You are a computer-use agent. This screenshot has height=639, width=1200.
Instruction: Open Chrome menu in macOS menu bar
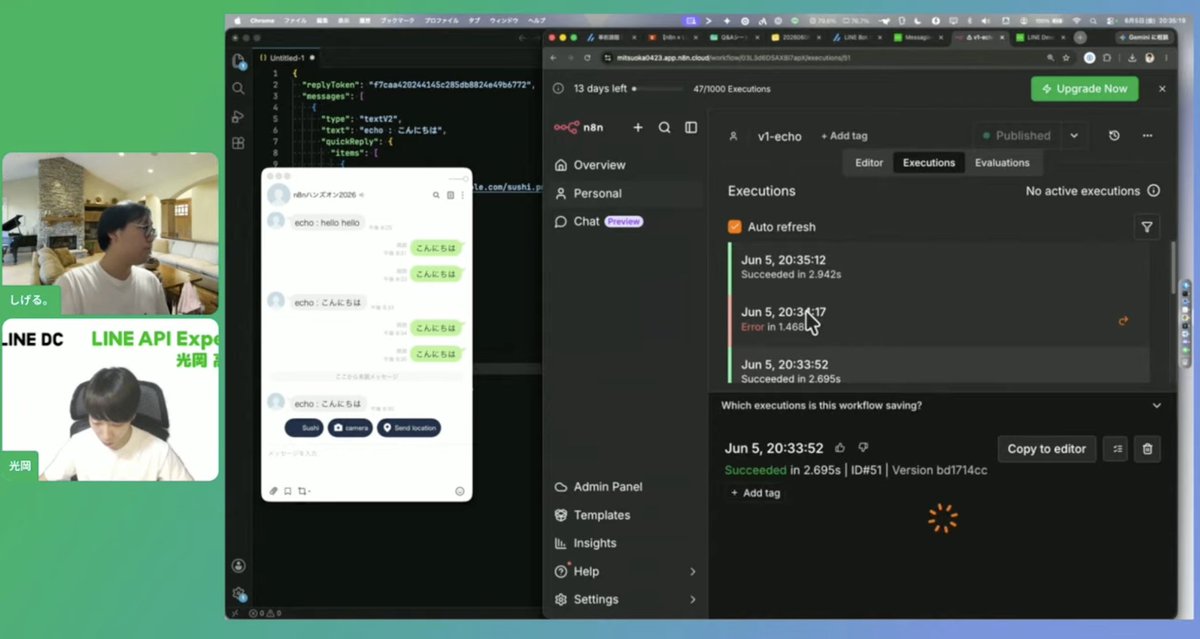(x=262, y=20)
